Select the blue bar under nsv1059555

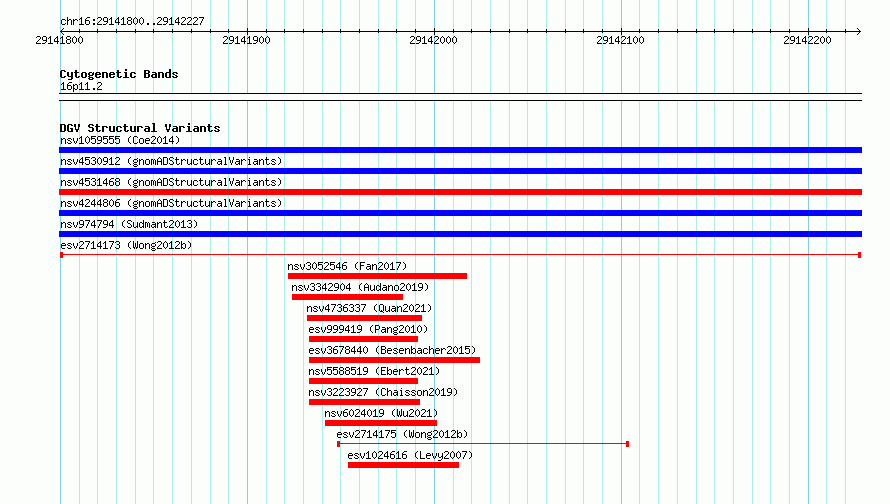pos(460,150)
